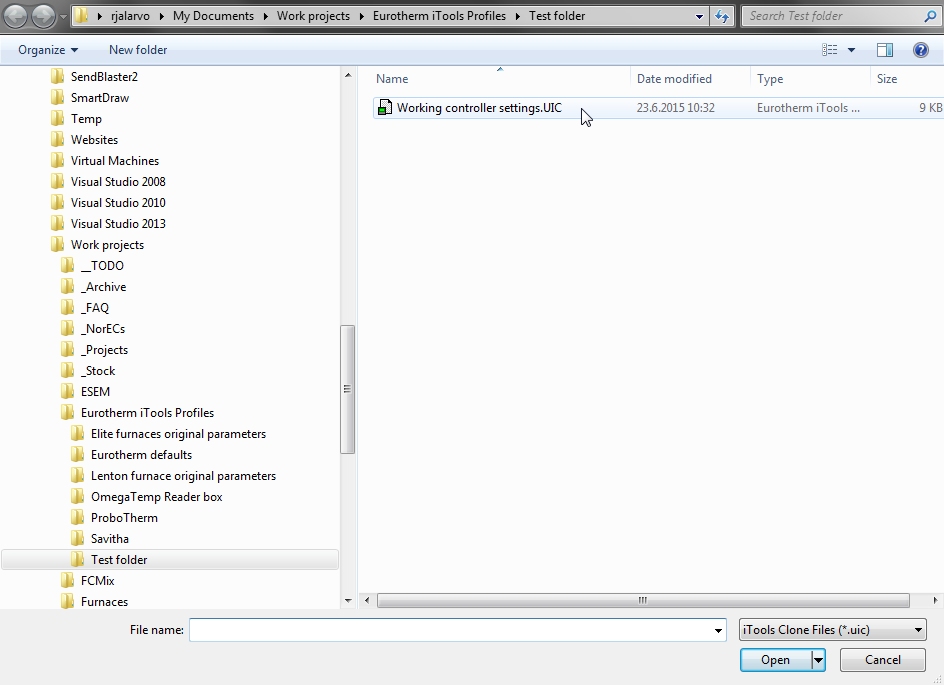Select Working controller settings.UIC file
944x685 pixels.
pyautogui.click(x=479, y=108)
